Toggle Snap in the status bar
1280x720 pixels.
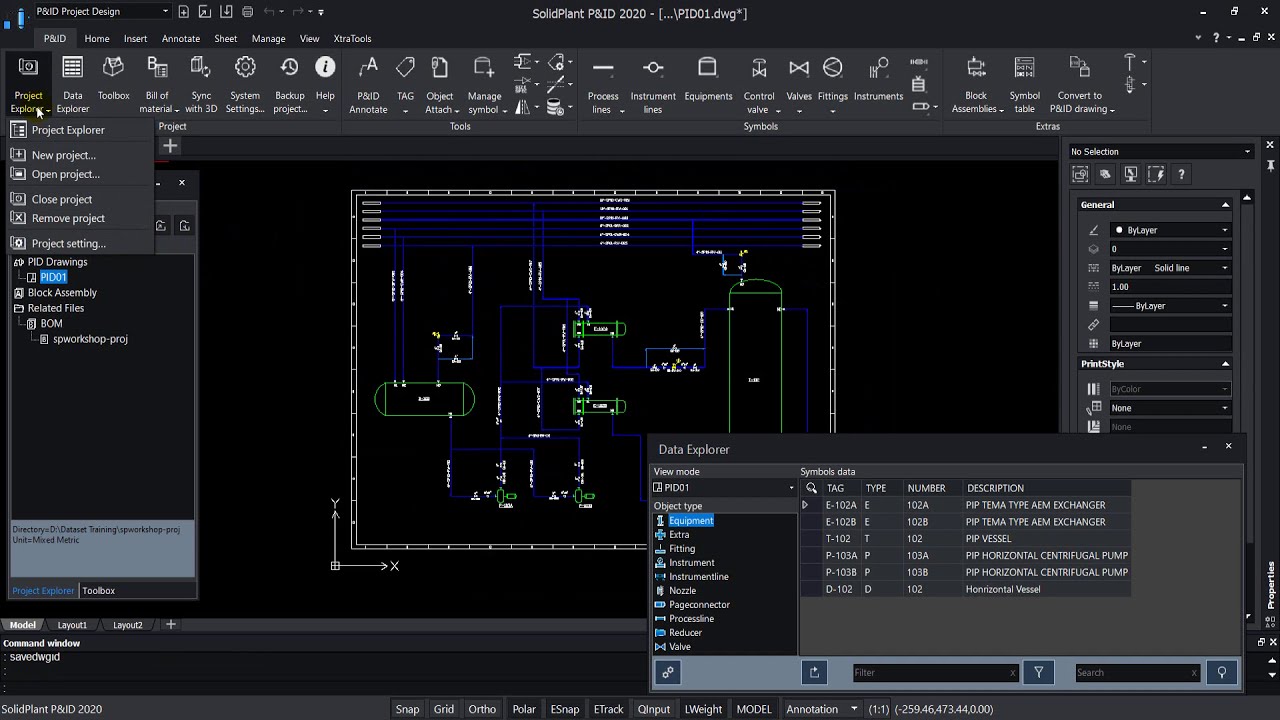[x=407, y=709]
